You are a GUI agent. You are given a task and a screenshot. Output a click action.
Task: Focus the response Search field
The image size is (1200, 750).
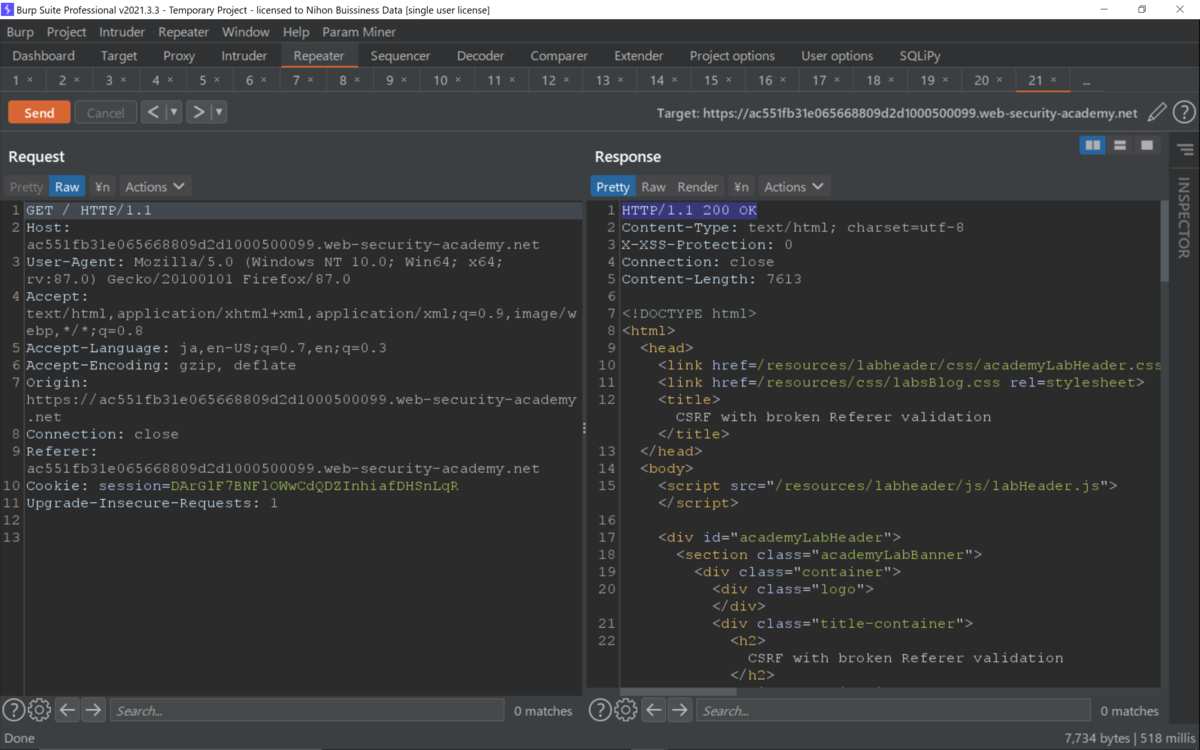point(893,710)
